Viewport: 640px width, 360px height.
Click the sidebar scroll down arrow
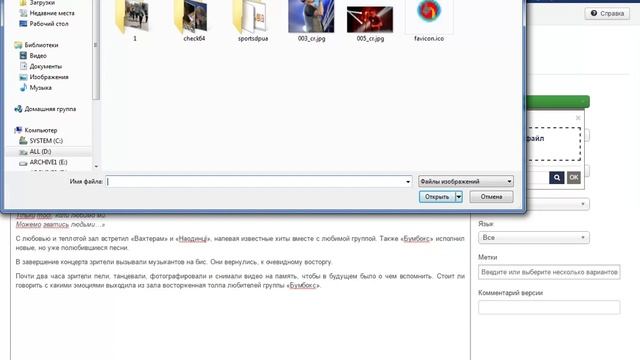coord(96,166)
